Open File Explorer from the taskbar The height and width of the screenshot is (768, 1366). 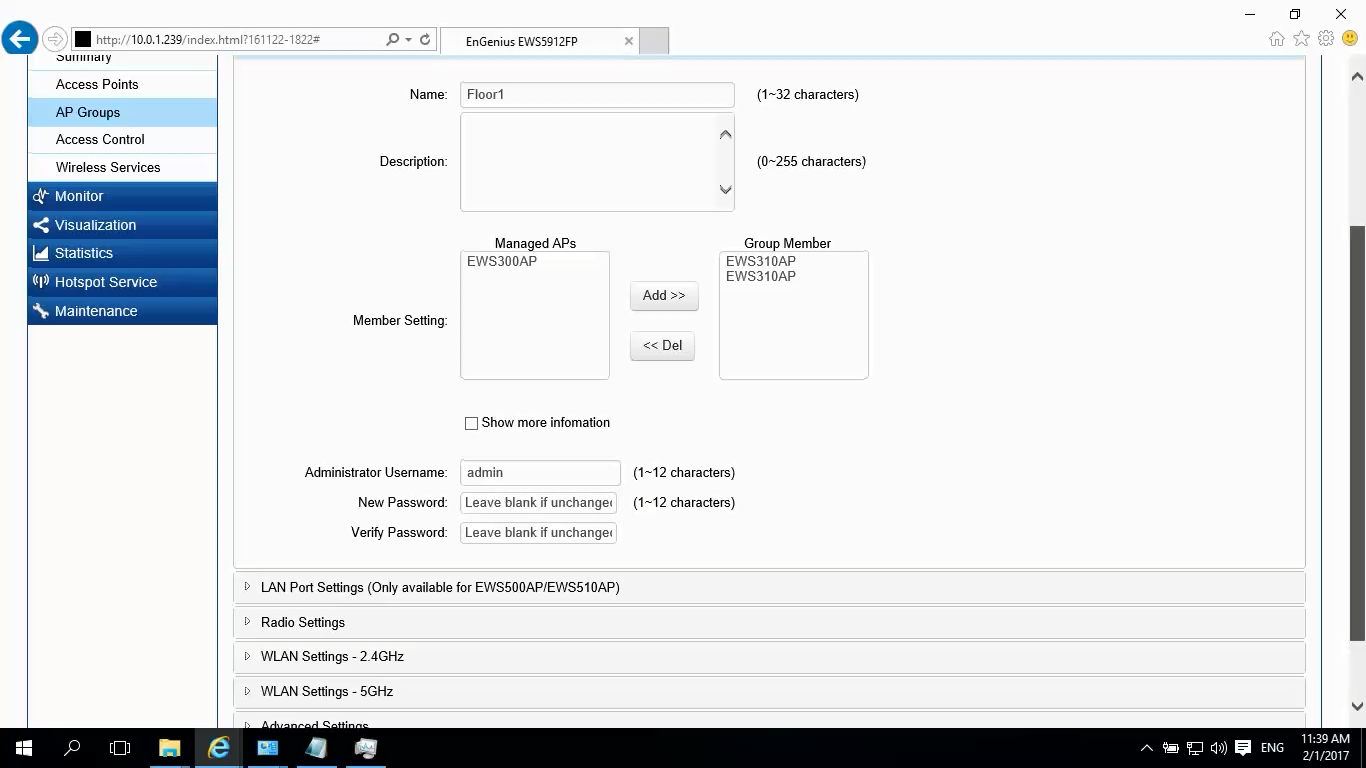point(169,748)
